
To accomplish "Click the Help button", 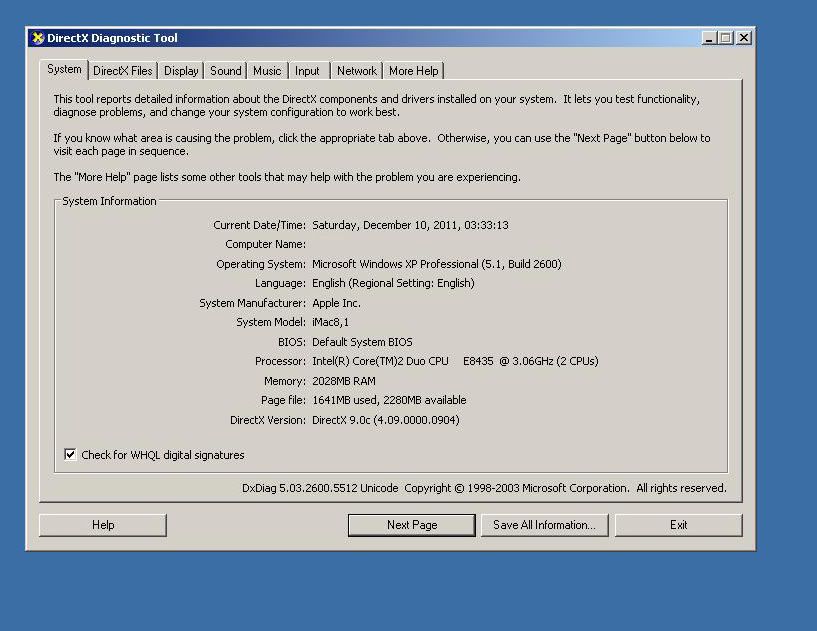I will coord(103,525).
